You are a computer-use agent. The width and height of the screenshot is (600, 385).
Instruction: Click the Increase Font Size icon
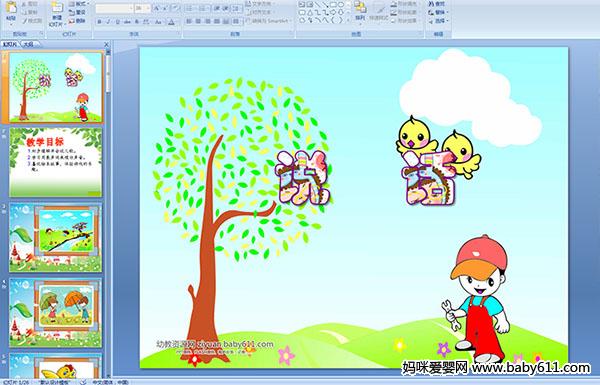157,8
